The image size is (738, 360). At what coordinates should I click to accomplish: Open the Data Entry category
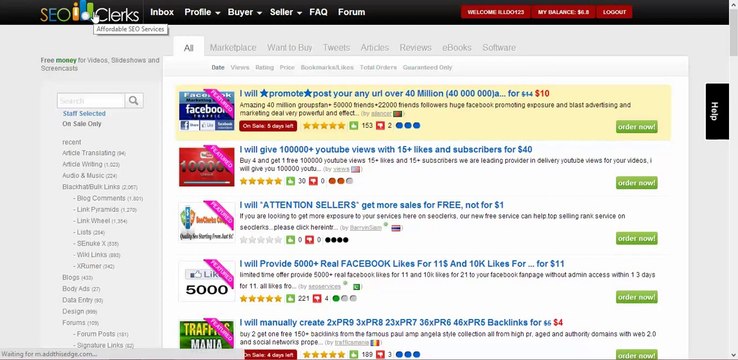pos(82,300)
